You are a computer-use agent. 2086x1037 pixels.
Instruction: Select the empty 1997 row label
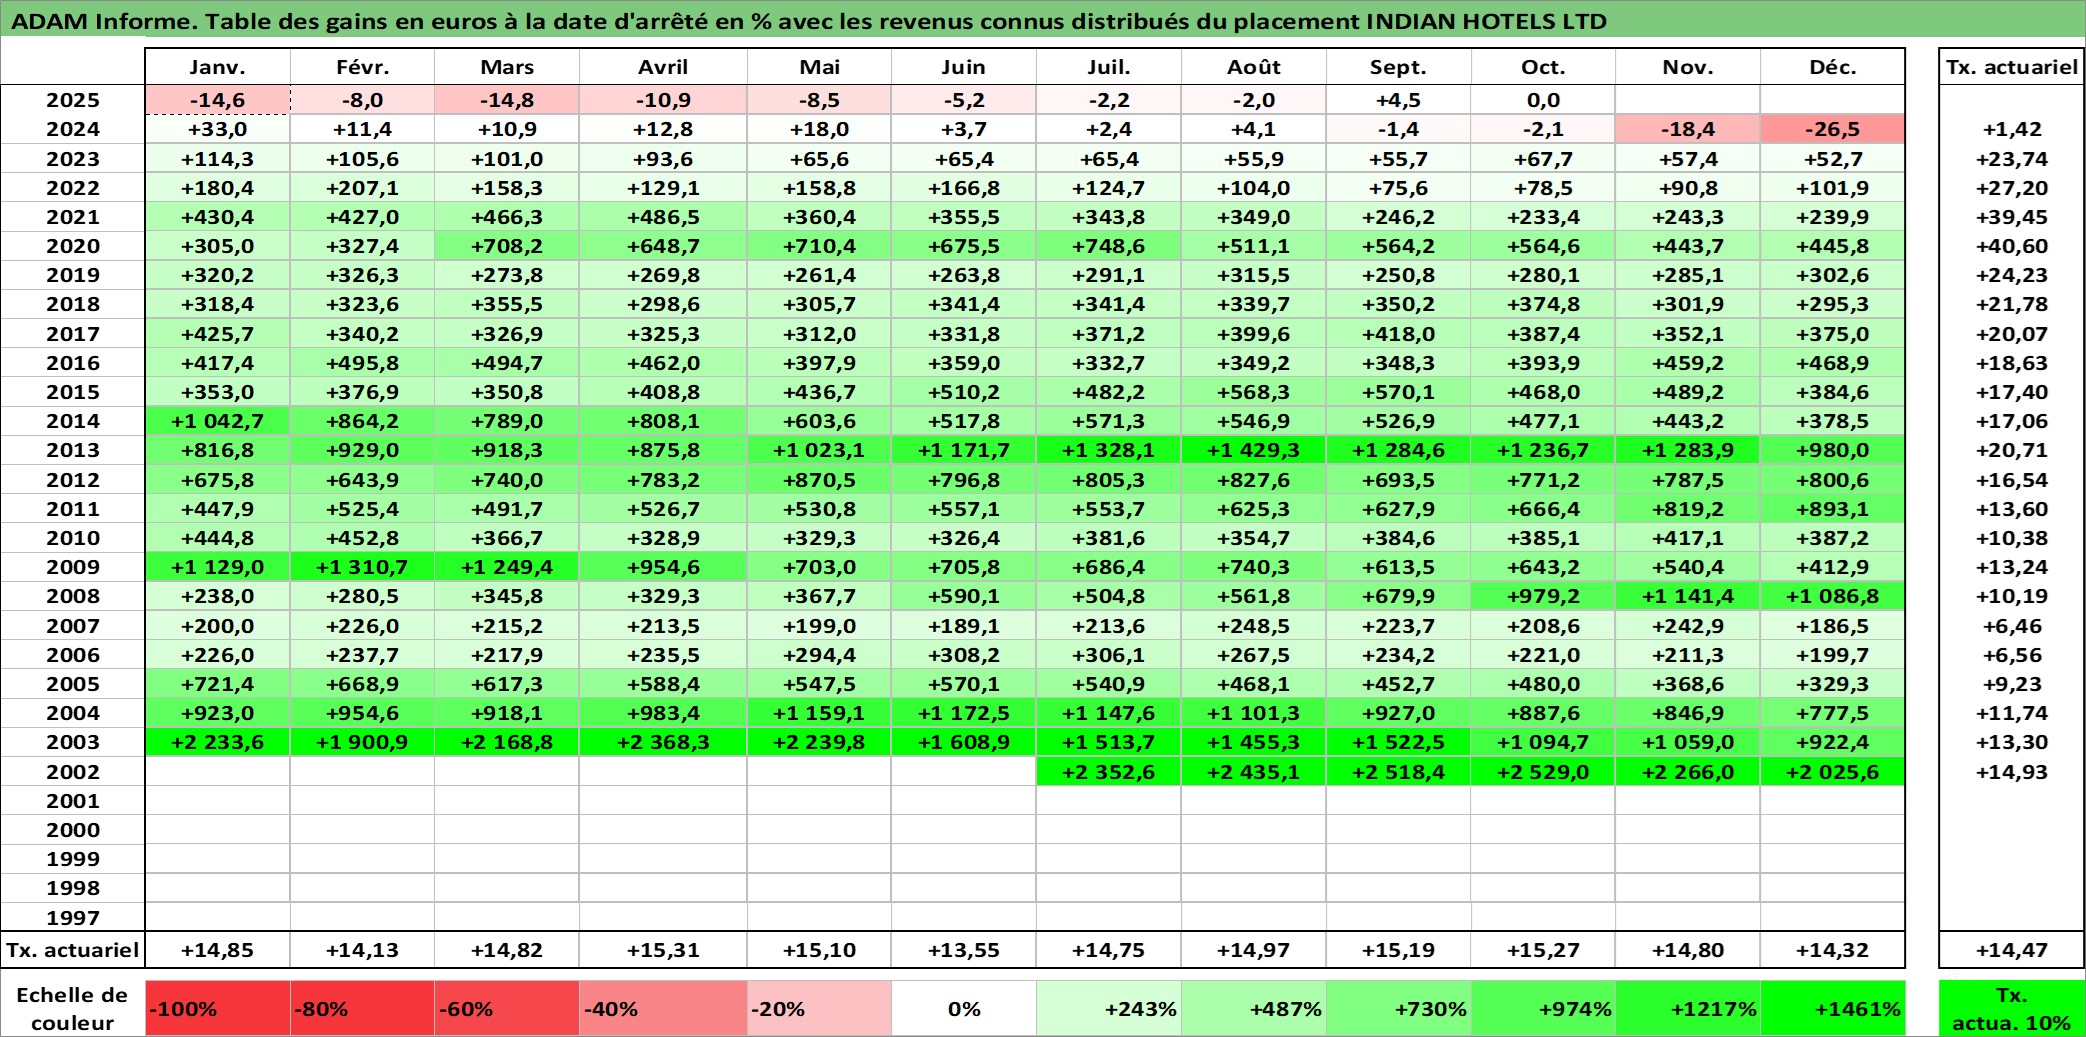click(x=73, y=917)
